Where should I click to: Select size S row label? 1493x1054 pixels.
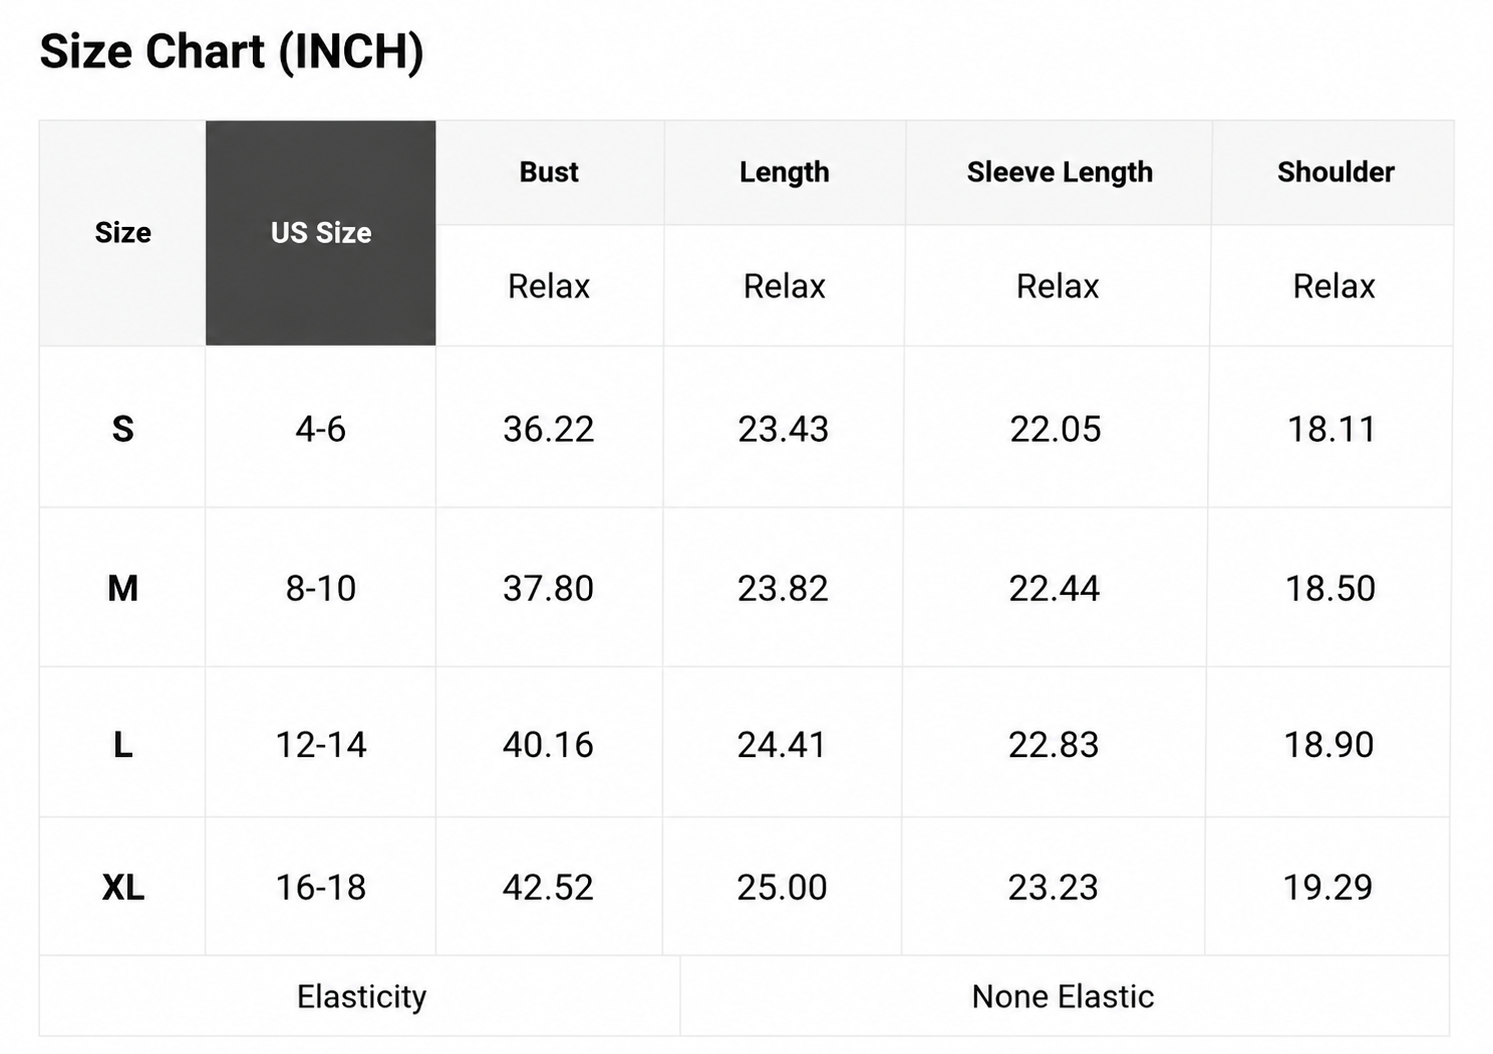point(123,428)
